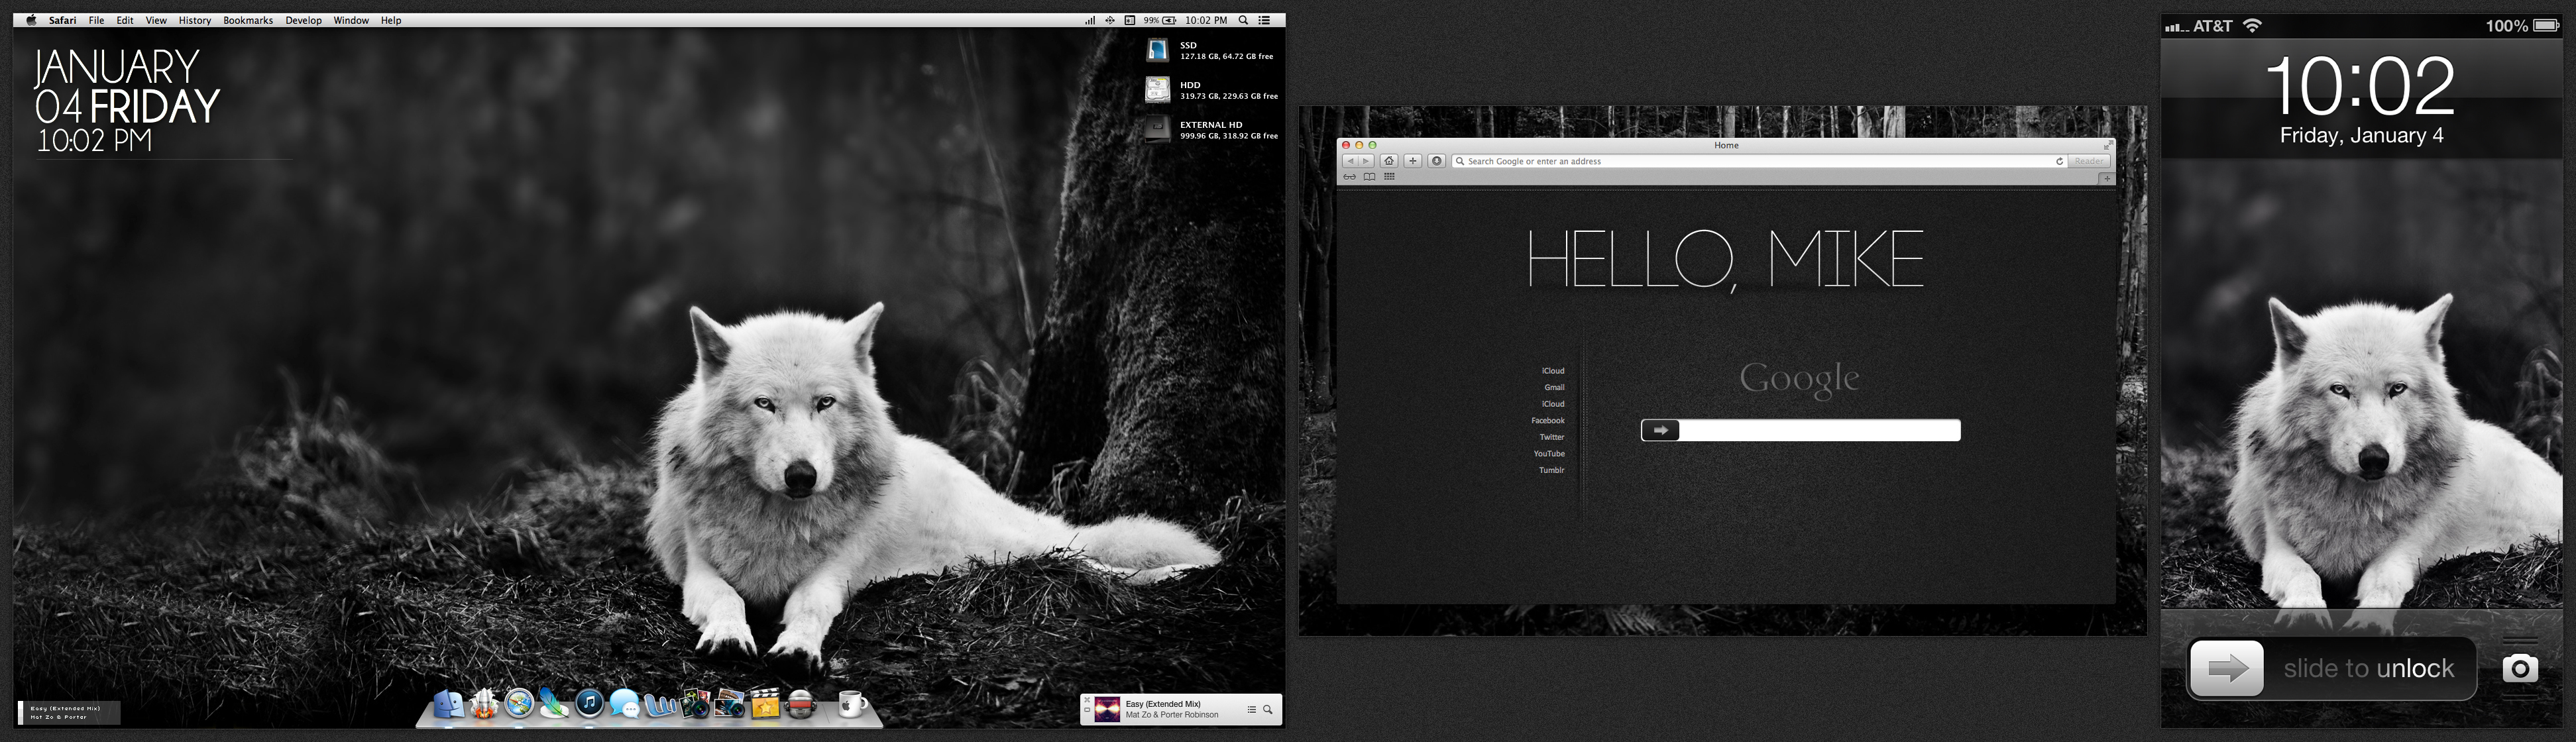Open the External HD drive icon

(1157, 129)
